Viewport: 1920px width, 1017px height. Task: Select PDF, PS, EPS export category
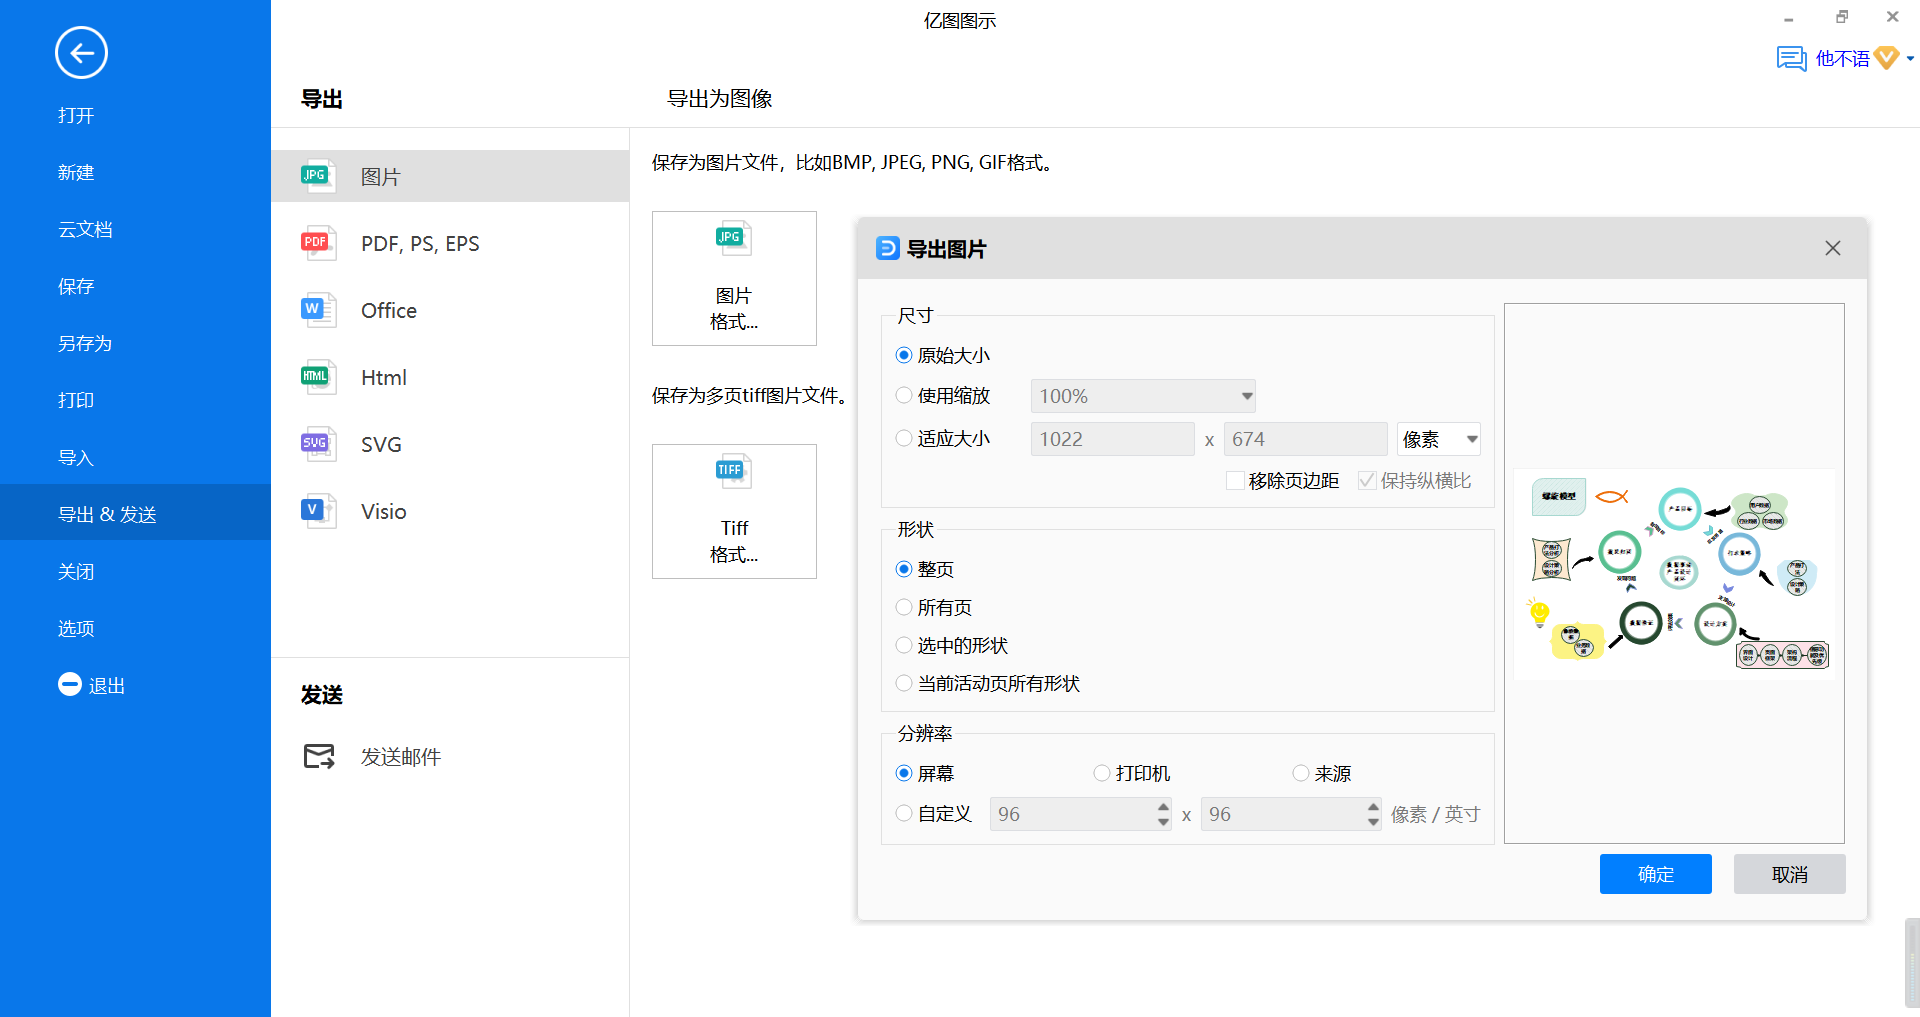coord(450,243)
